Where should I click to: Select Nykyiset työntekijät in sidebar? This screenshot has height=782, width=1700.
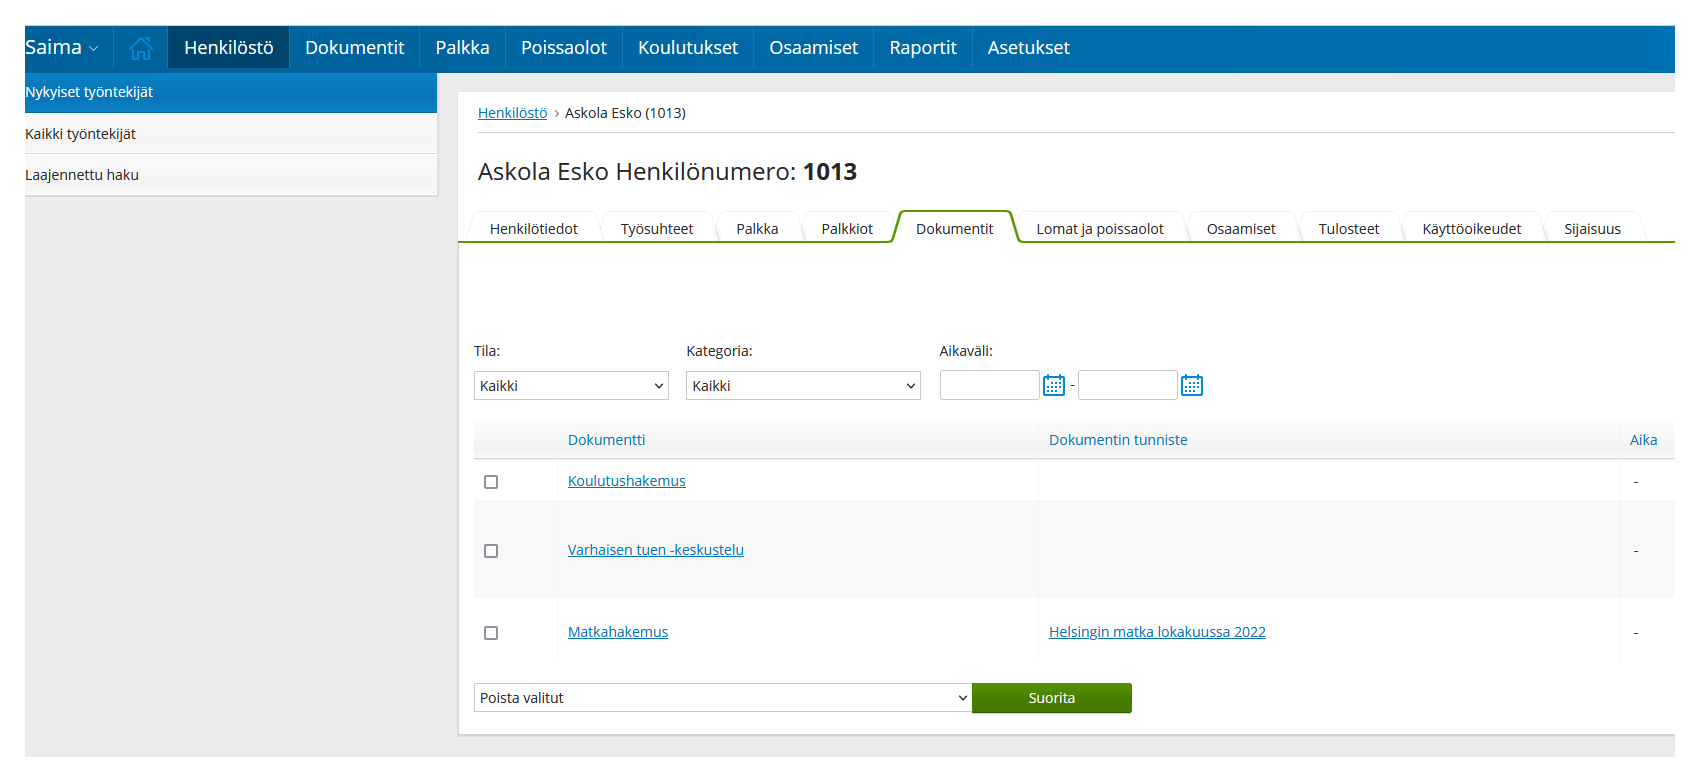(231, 92)
